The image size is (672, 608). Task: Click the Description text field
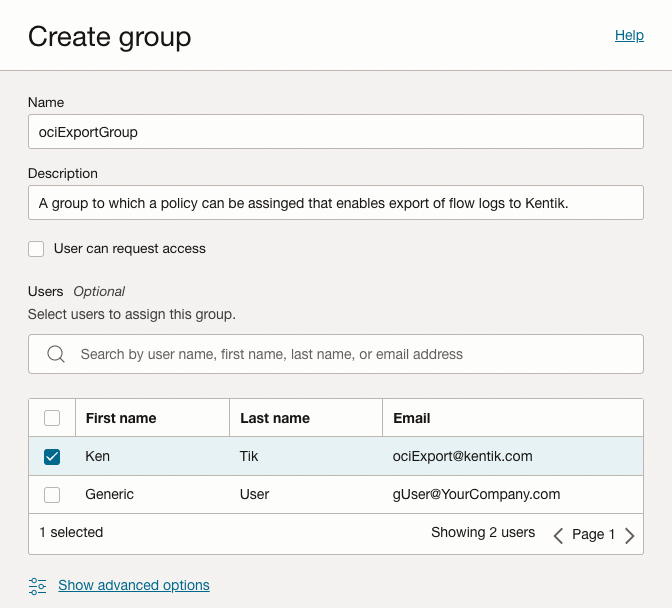click(335, 203)
